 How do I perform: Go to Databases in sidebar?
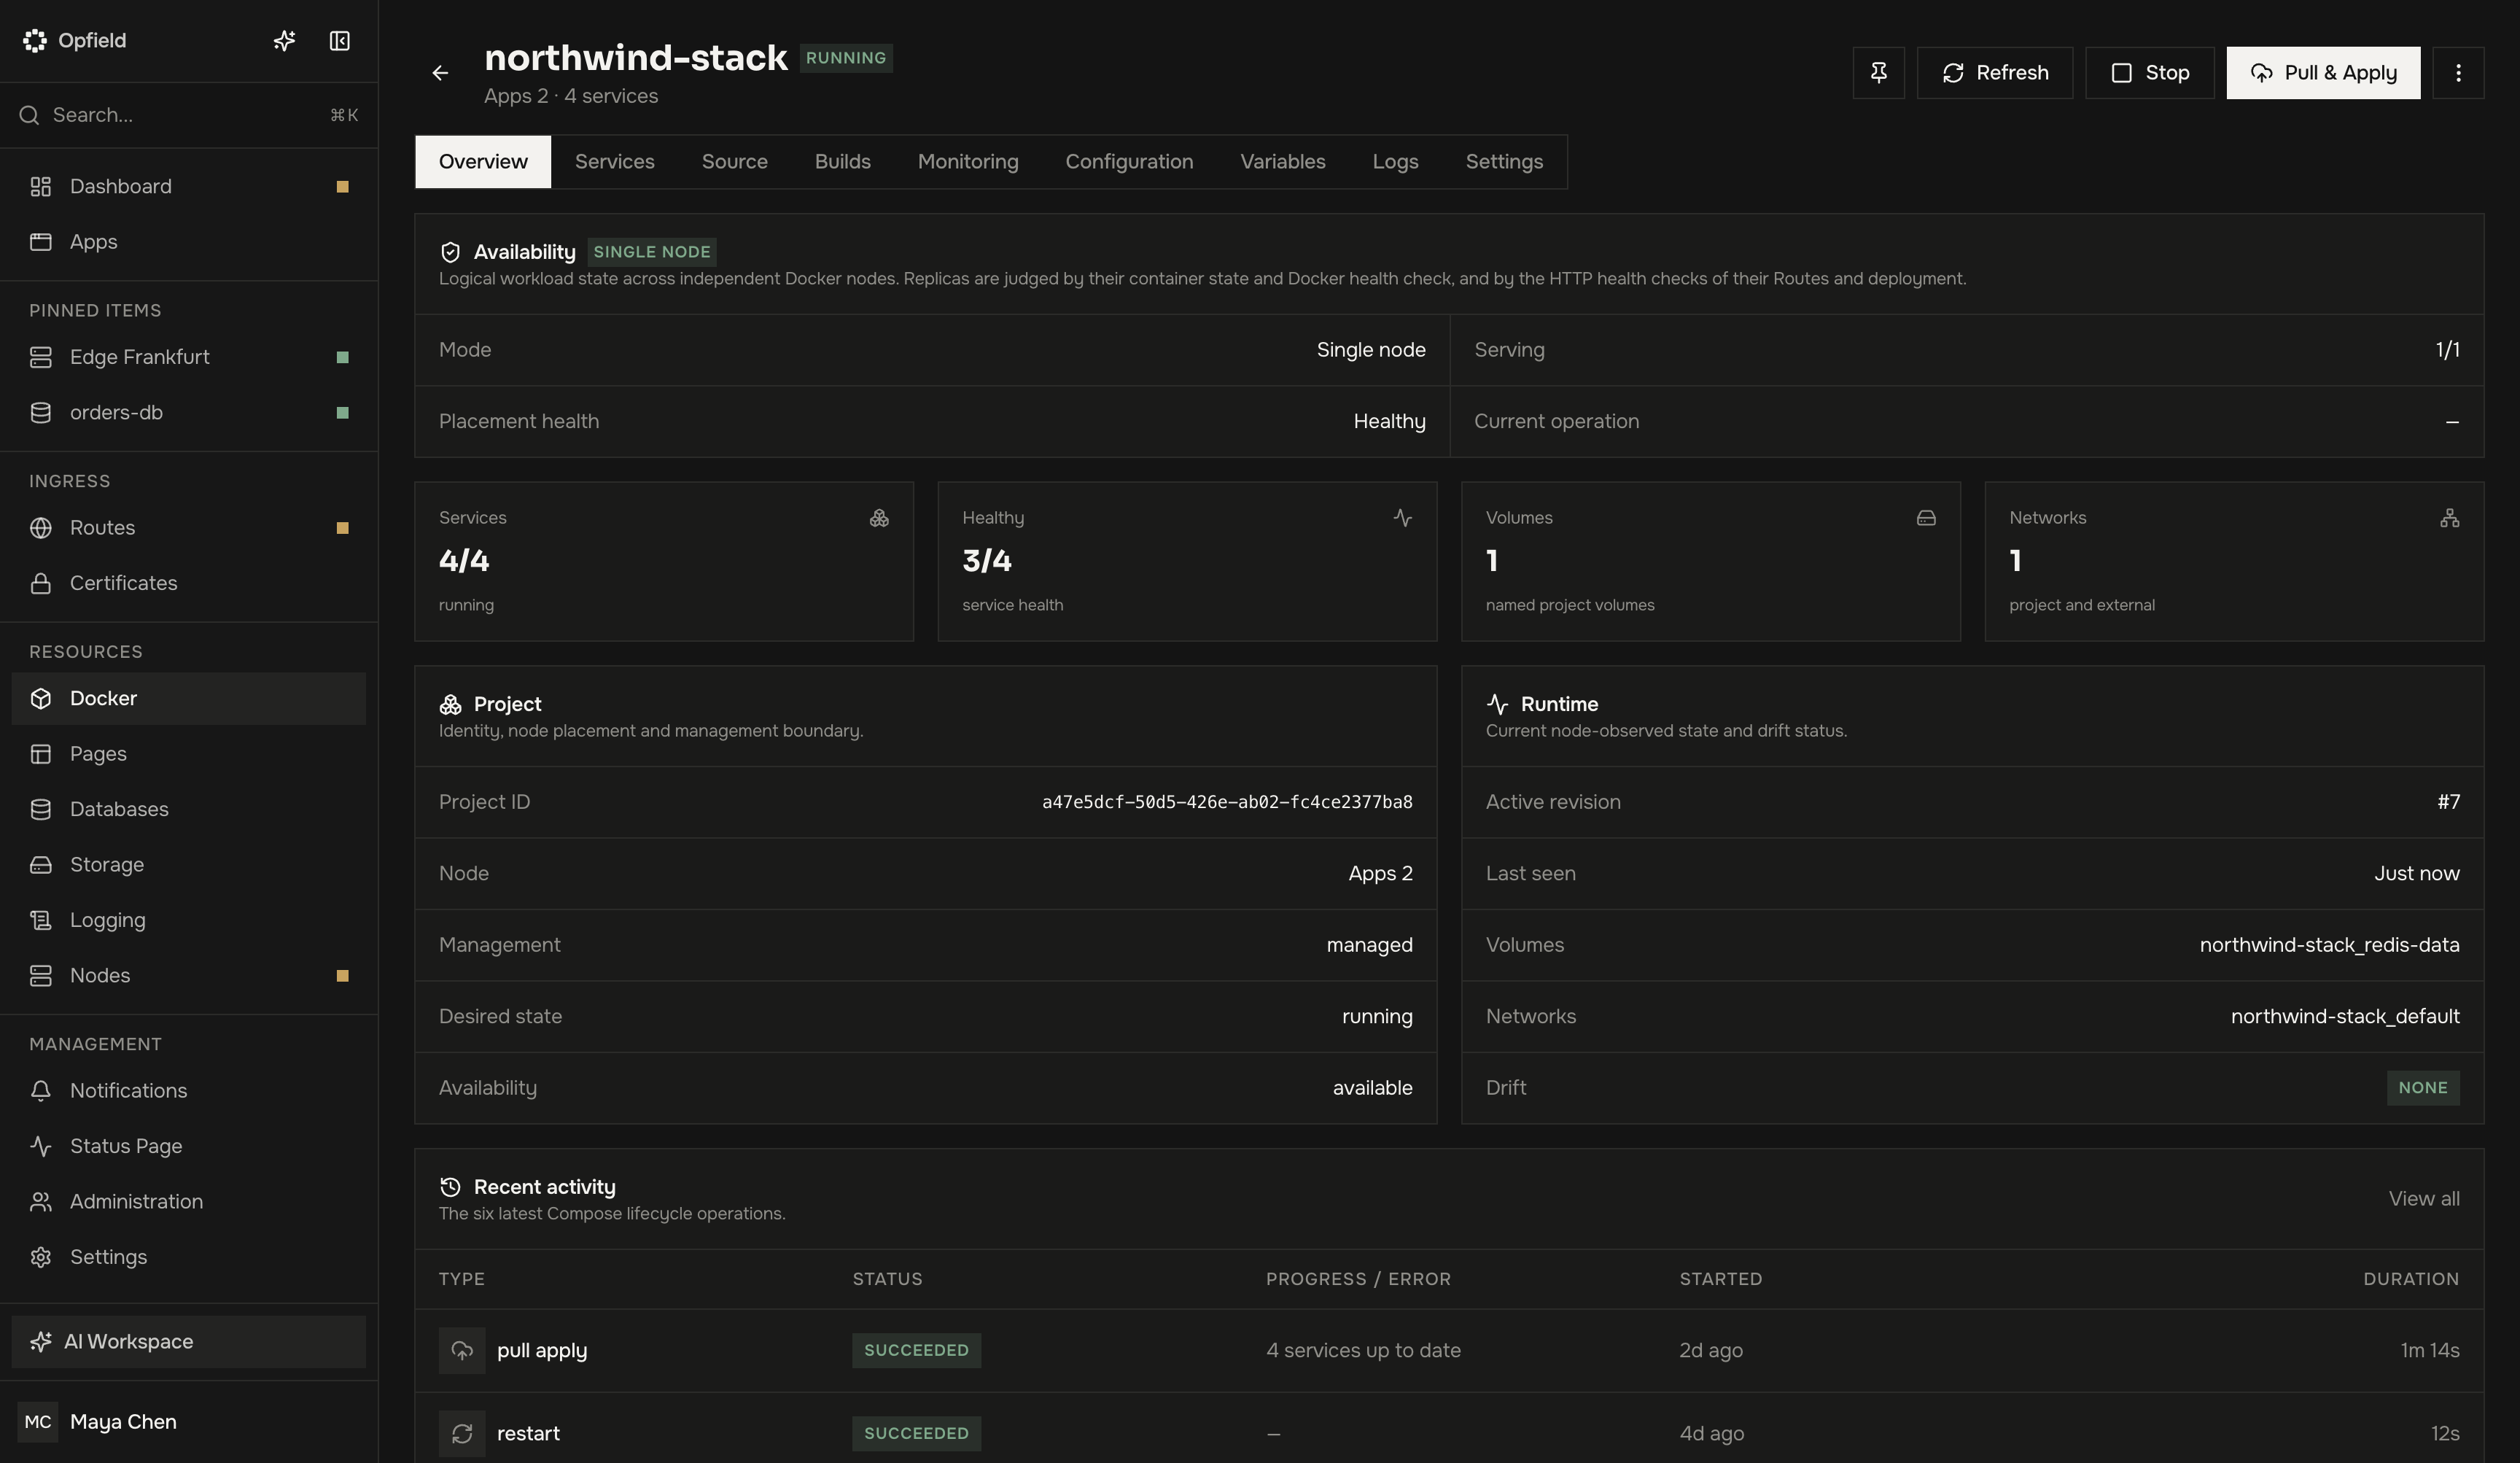[x=189, y=810]
